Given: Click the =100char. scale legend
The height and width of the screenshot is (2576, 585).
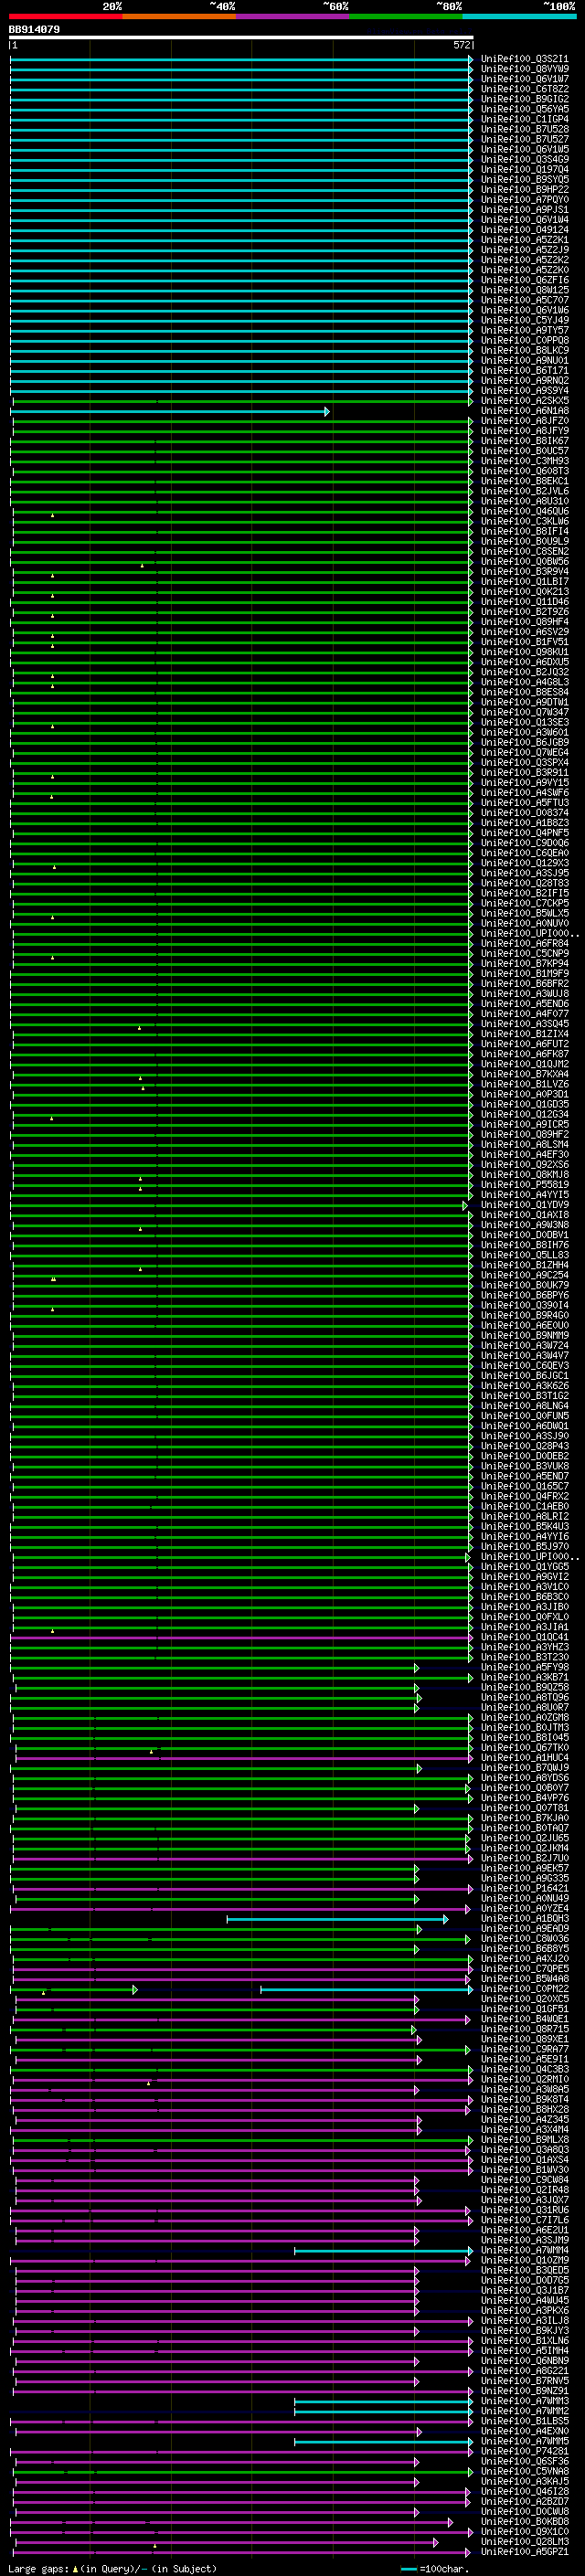Looking at the screenshot, I should 436,2568.
